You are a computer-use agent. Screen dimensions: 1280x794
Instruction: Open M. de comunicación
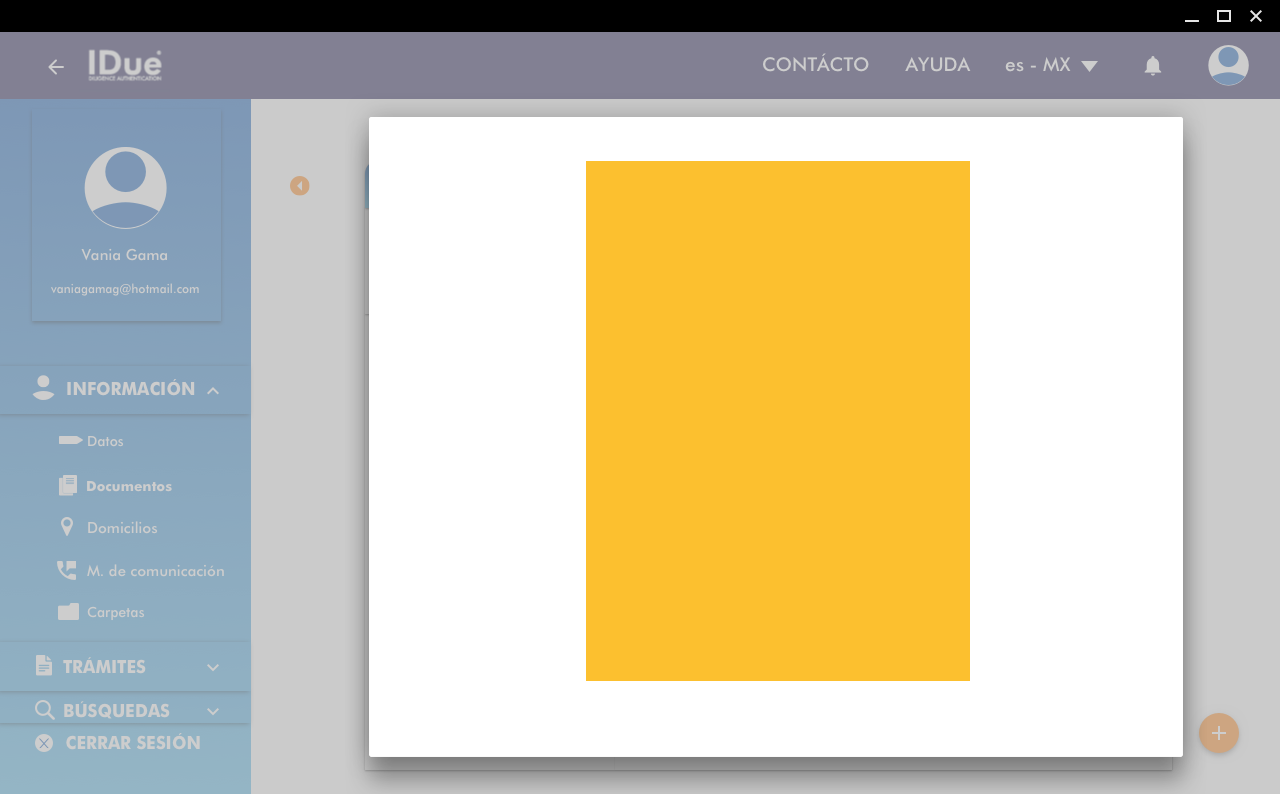pos(155,571)
